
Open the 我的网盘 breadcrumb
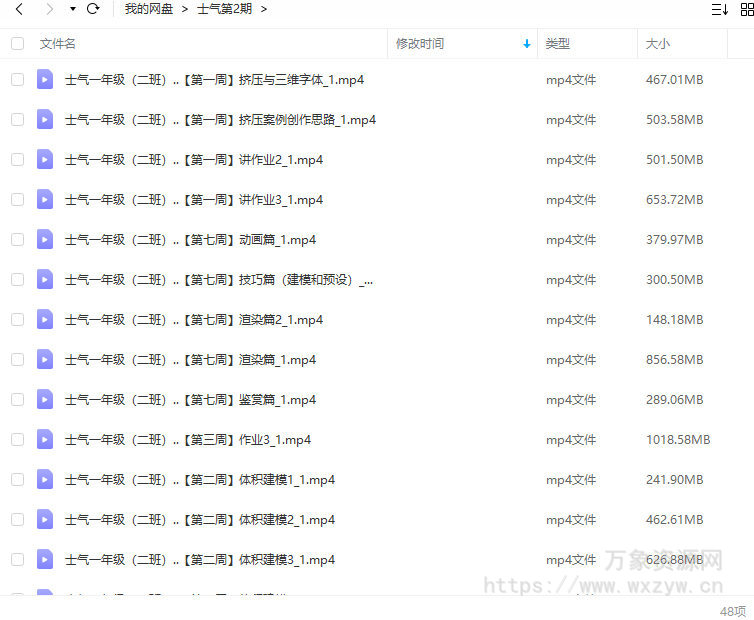(x=149, y=9)
